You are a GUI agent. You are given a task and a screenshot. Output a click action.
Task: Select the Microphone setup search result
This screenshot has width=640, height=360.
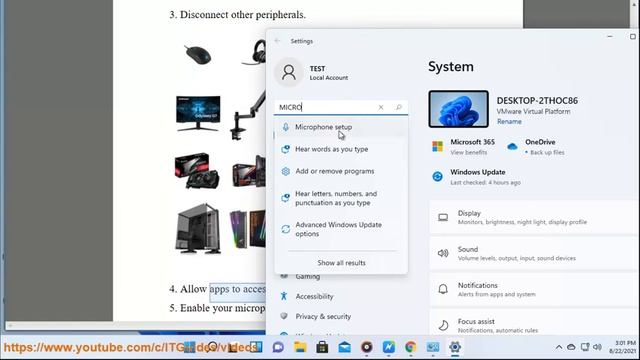click(341, 127)
